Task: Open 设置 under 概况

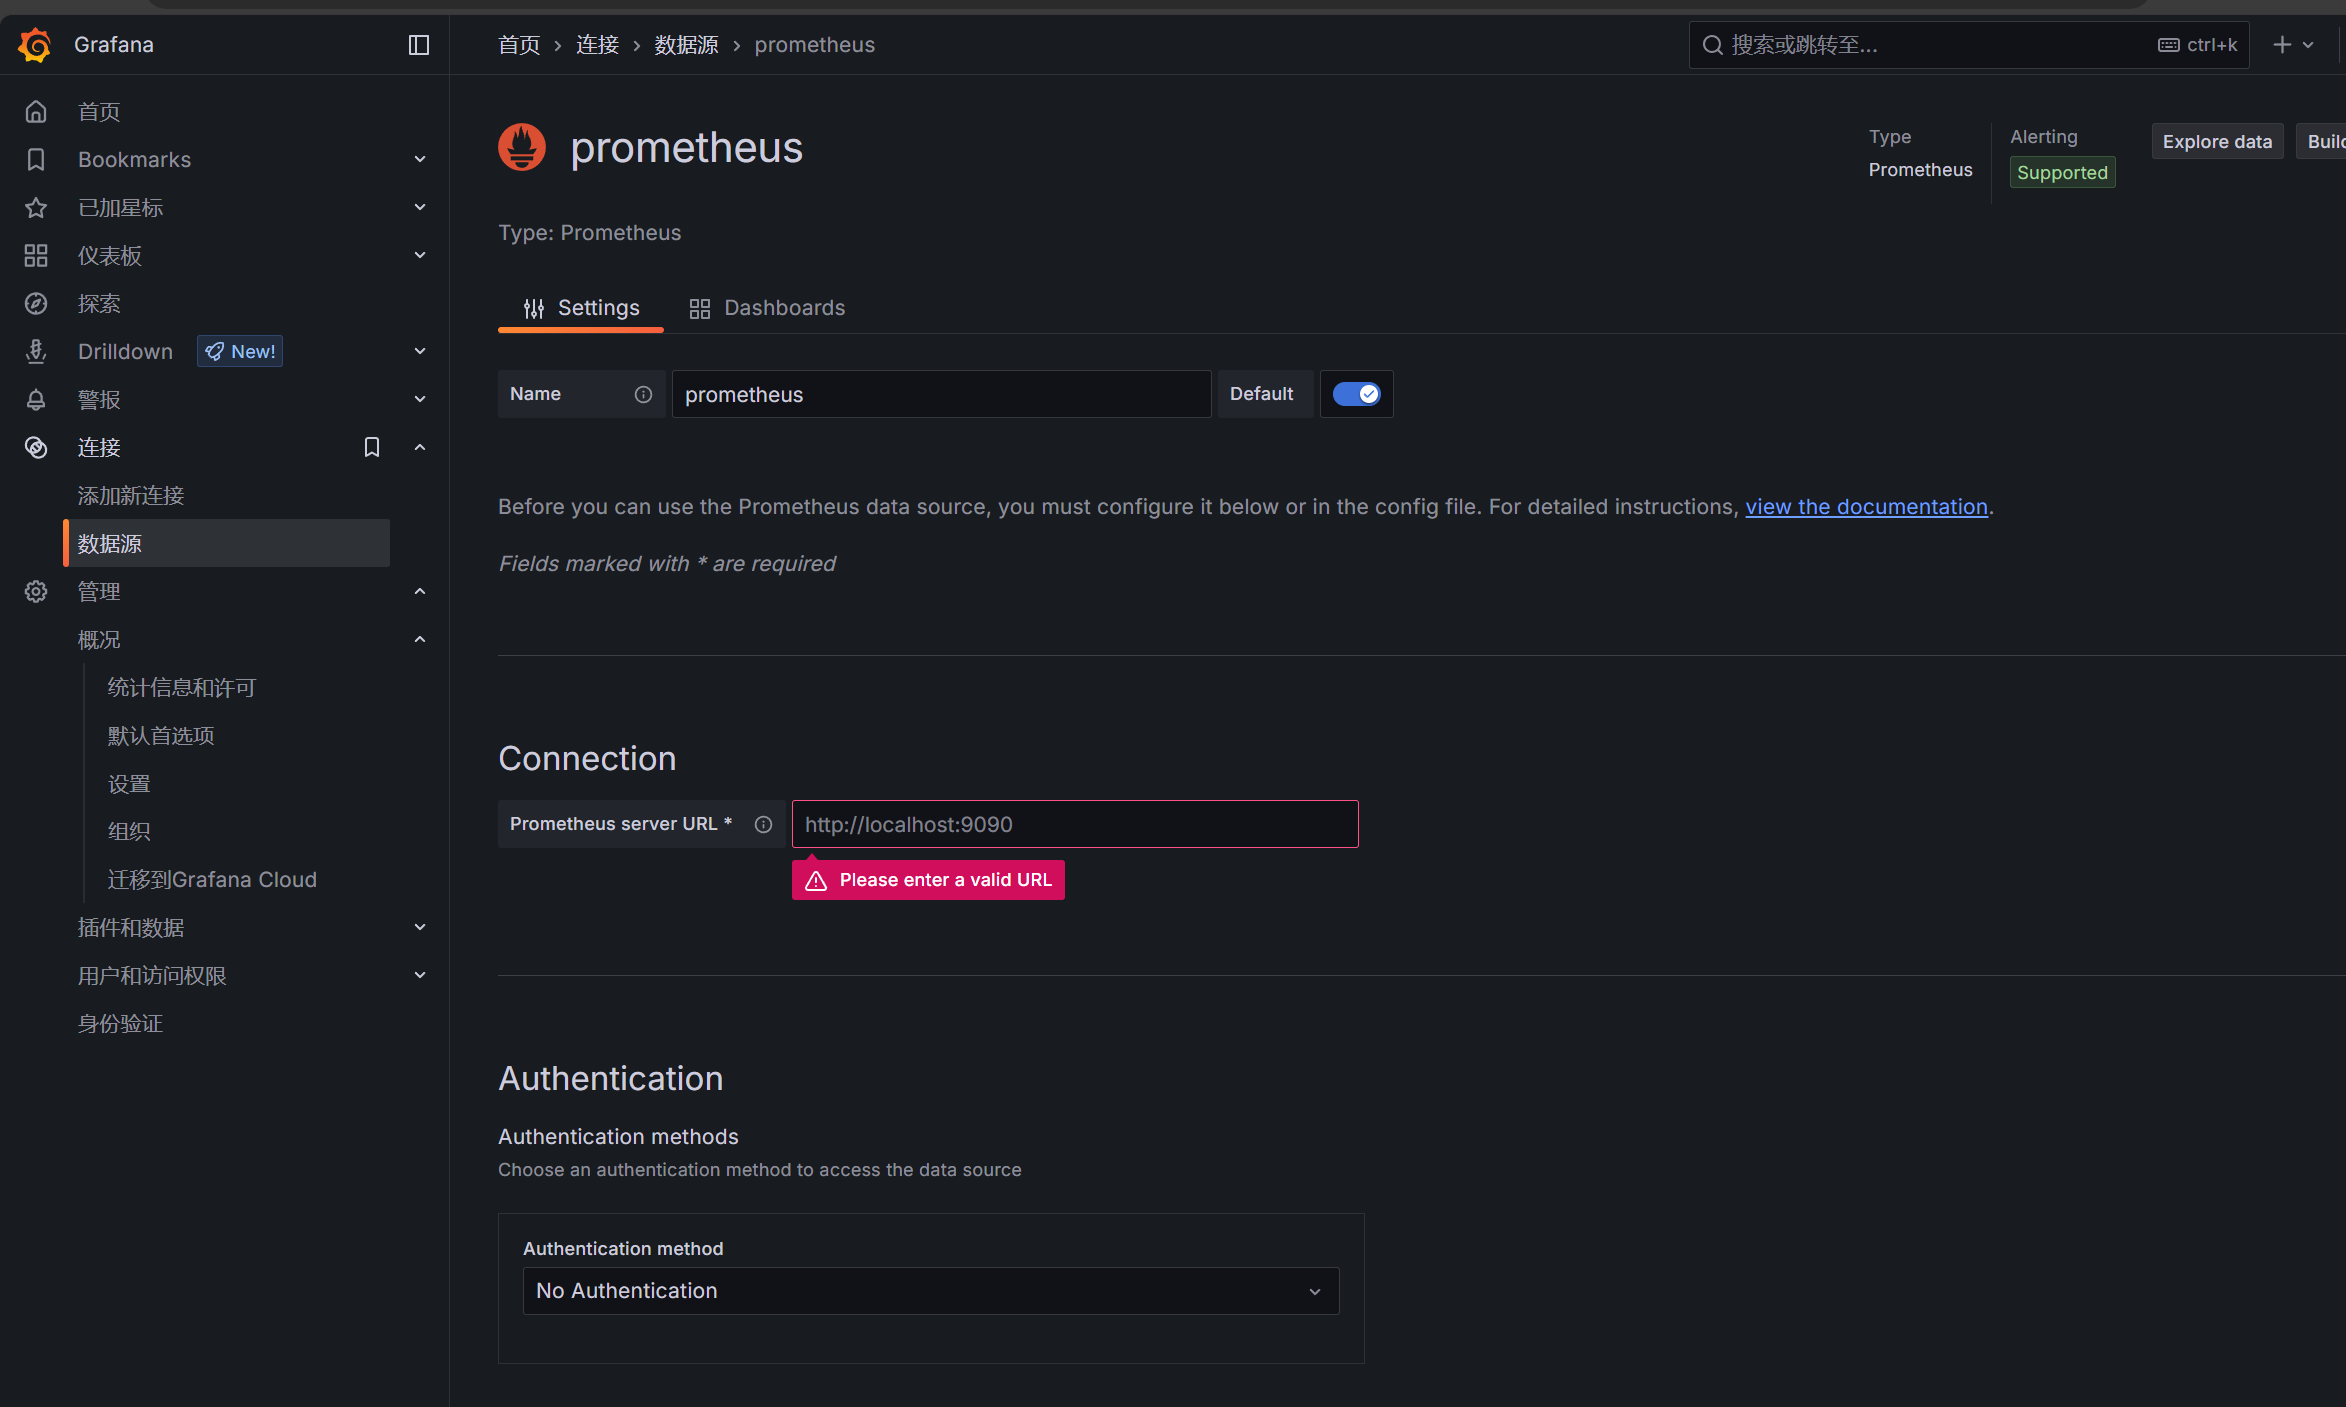Action: point(129,784)
